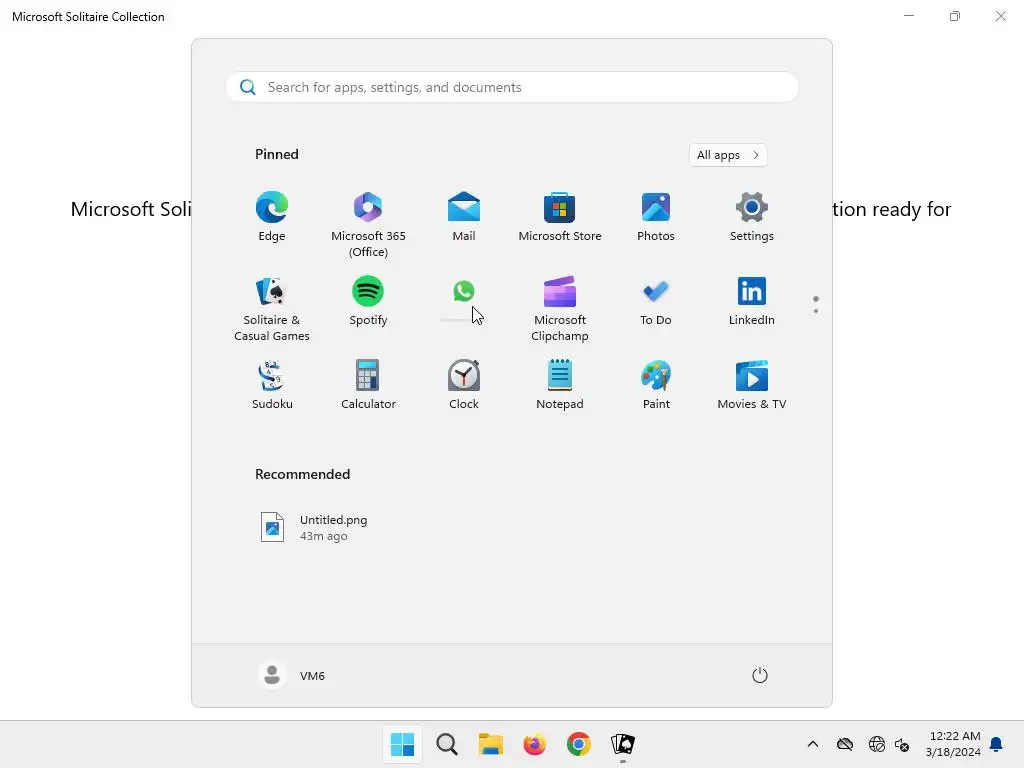Click the muted volume tray icon

(902, 744)
